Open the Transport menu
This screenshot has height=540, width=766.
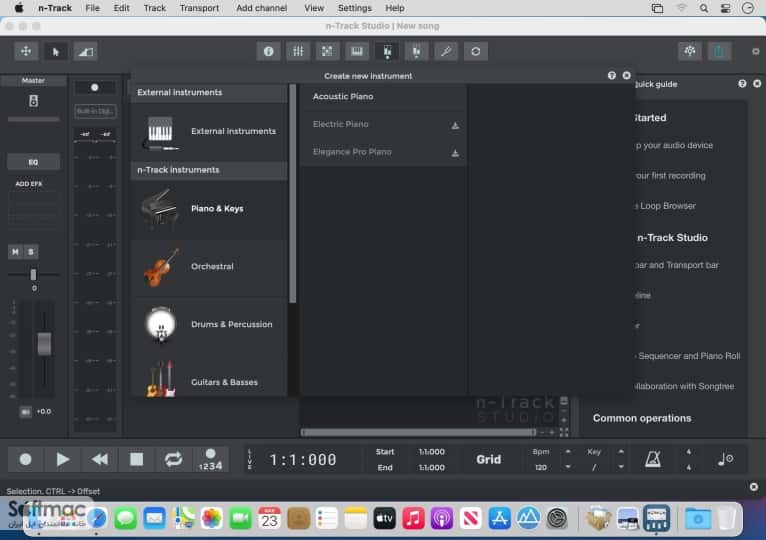tap(199, 8)
